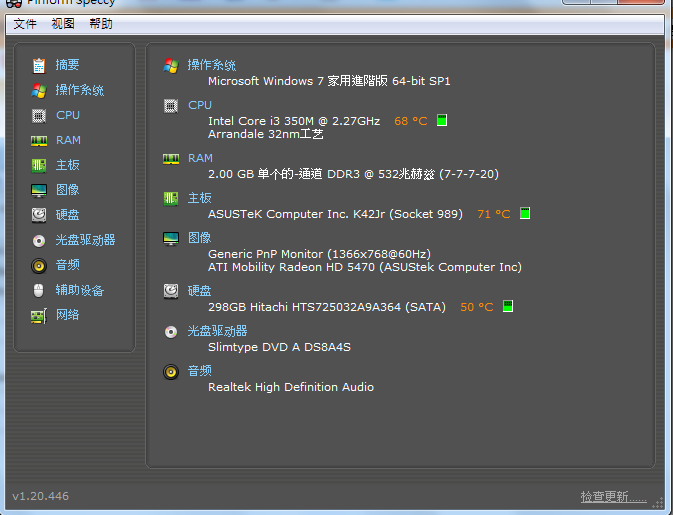Image resolution: width=673 pixels, height=515 pixels.
Task: Open the 视图 menu
Action: click(x=63, y=24)
